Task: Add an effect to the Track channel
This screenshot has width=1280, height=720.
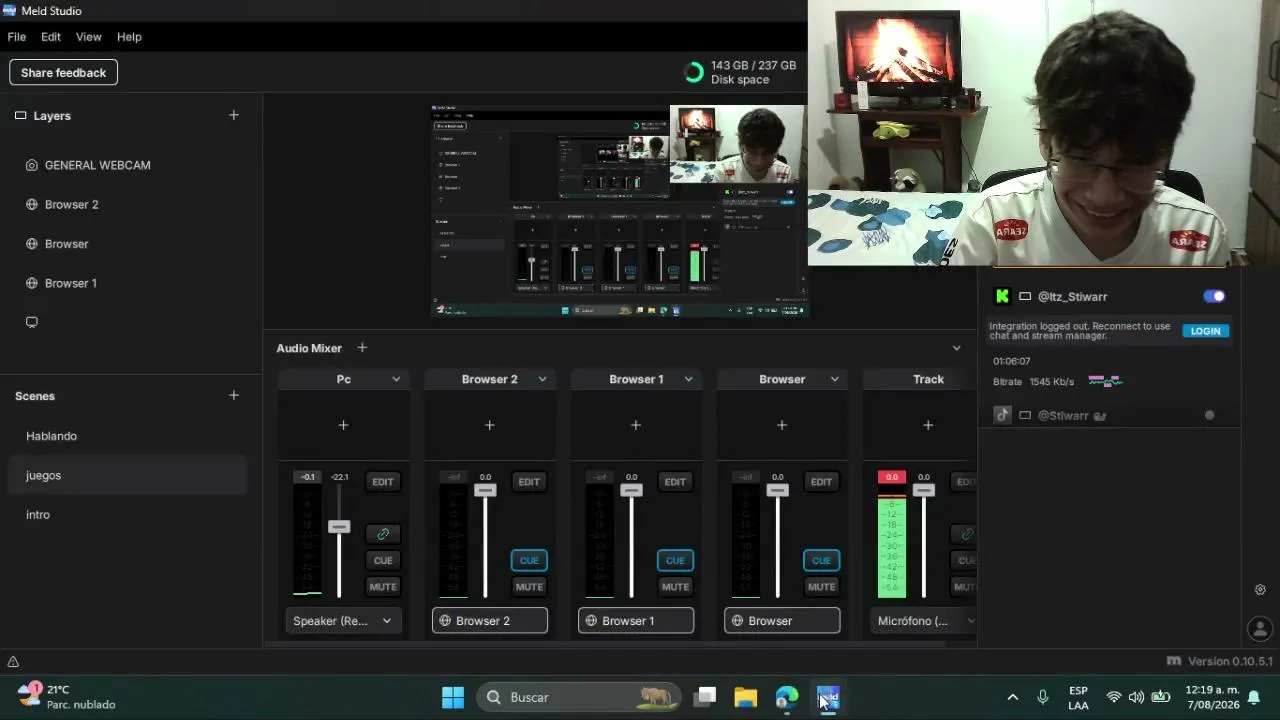Action: click(x=928, y=425)
